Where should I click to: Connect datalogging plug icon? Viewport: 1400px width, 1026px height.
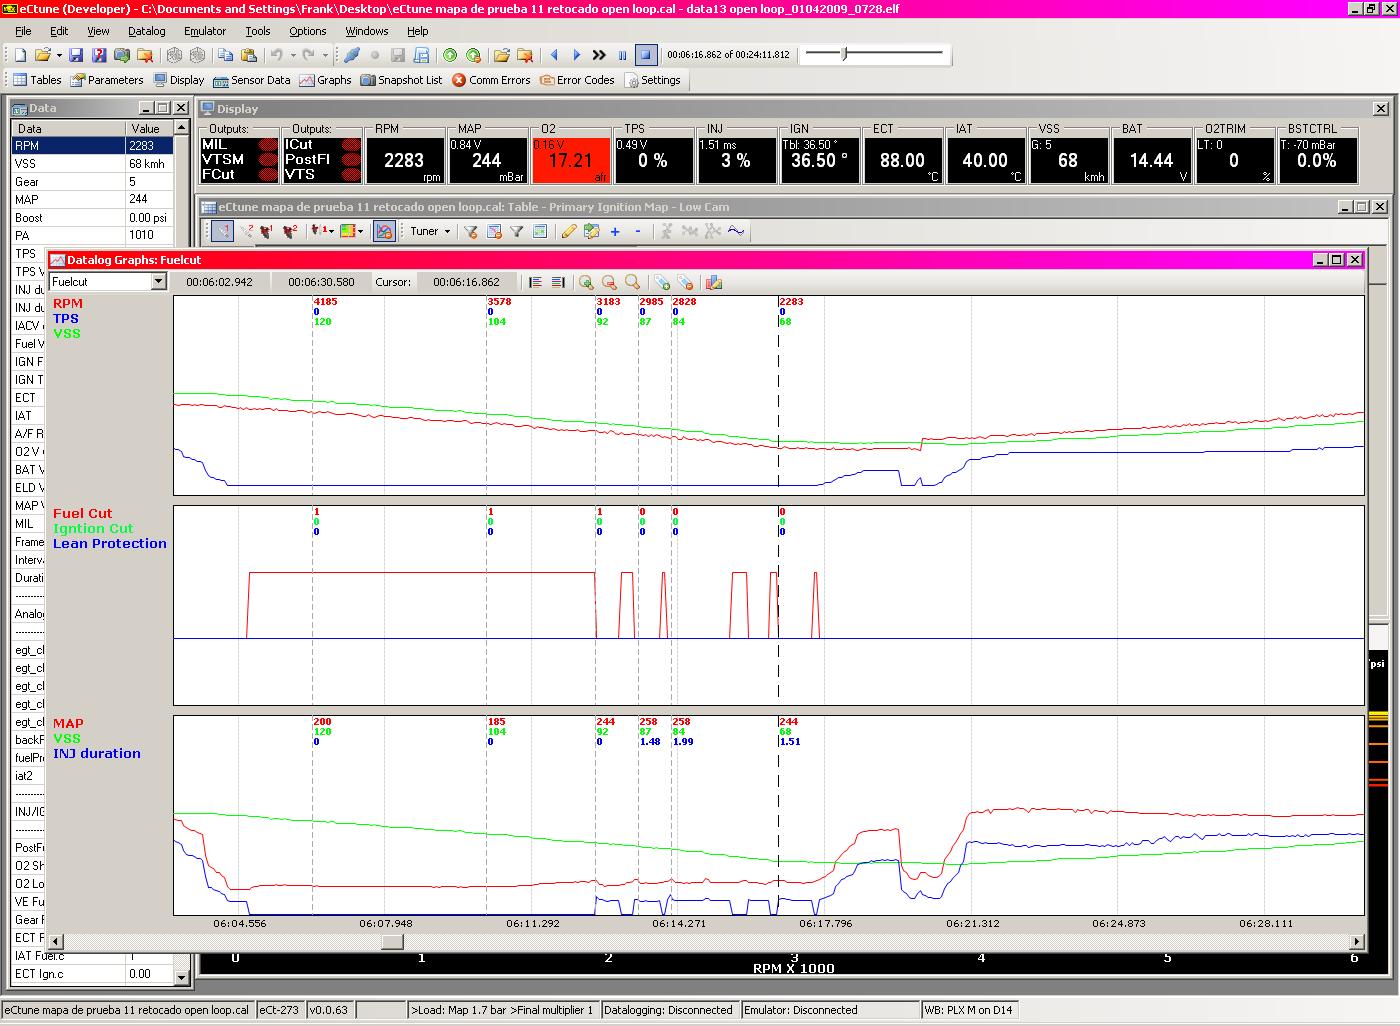click(353, 55)
